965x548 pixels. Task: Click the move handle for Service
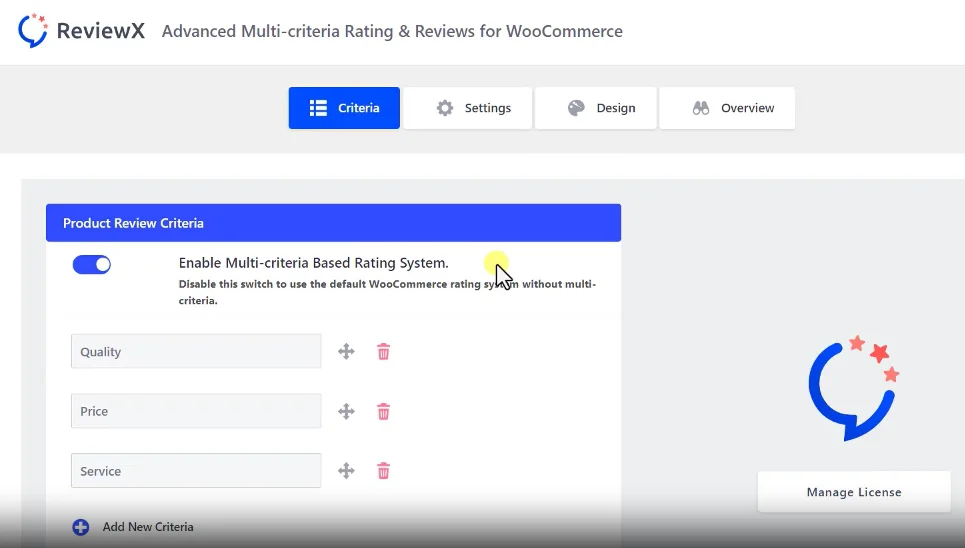(x=346, y=471)
